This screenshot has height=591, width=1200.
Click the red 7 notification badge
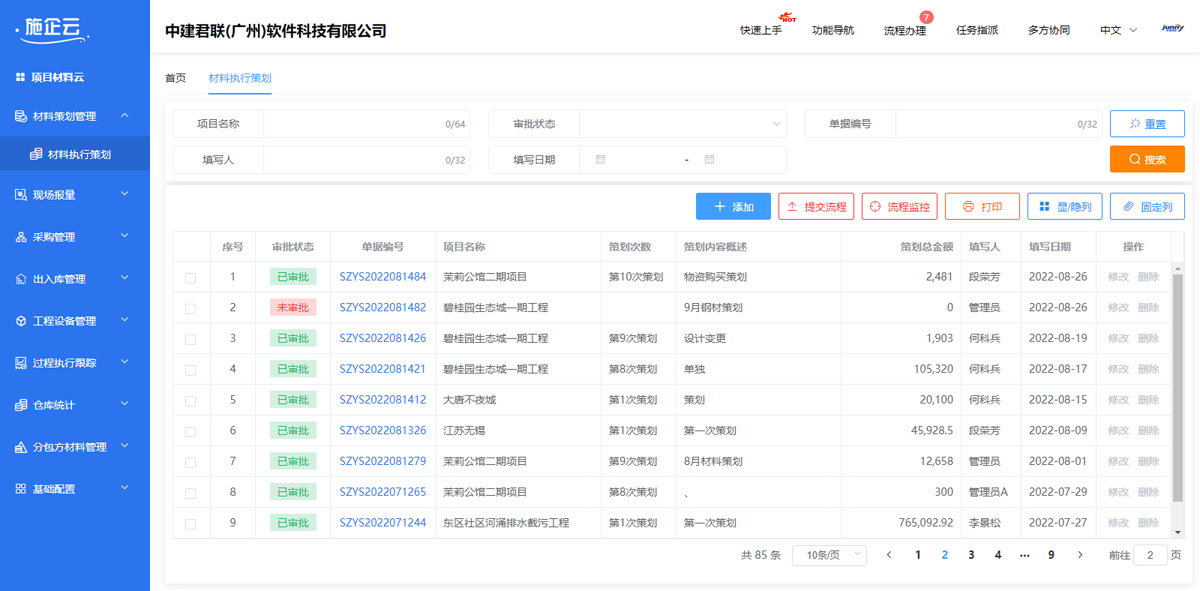(x=926, y=17)
